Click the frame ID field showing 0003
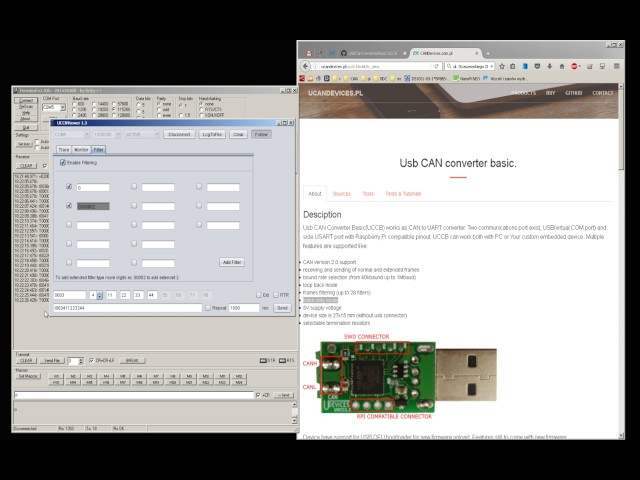The height and width of the screenshot is (480, 640). pos(70,295)
